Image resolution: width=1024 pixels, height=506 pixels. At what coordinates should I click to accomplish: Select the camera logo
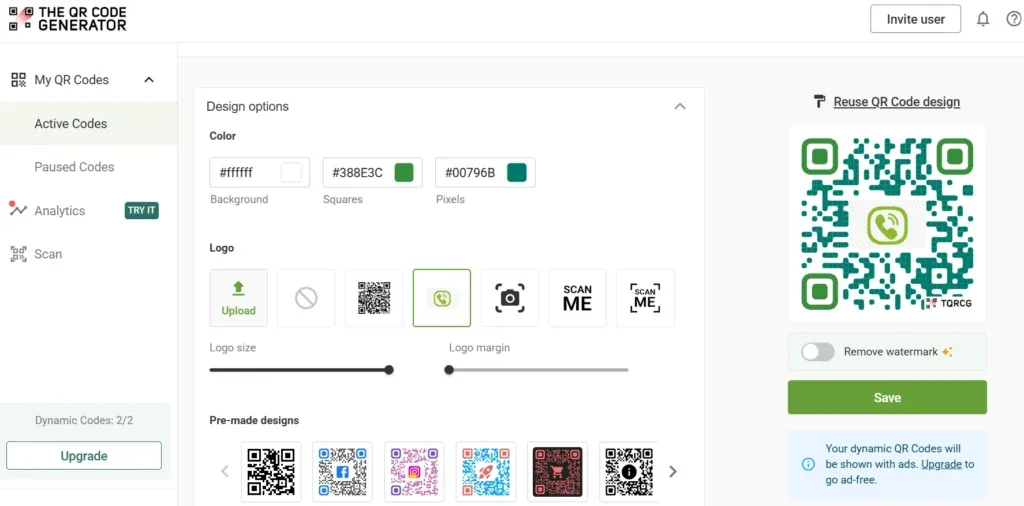(510, 298)
